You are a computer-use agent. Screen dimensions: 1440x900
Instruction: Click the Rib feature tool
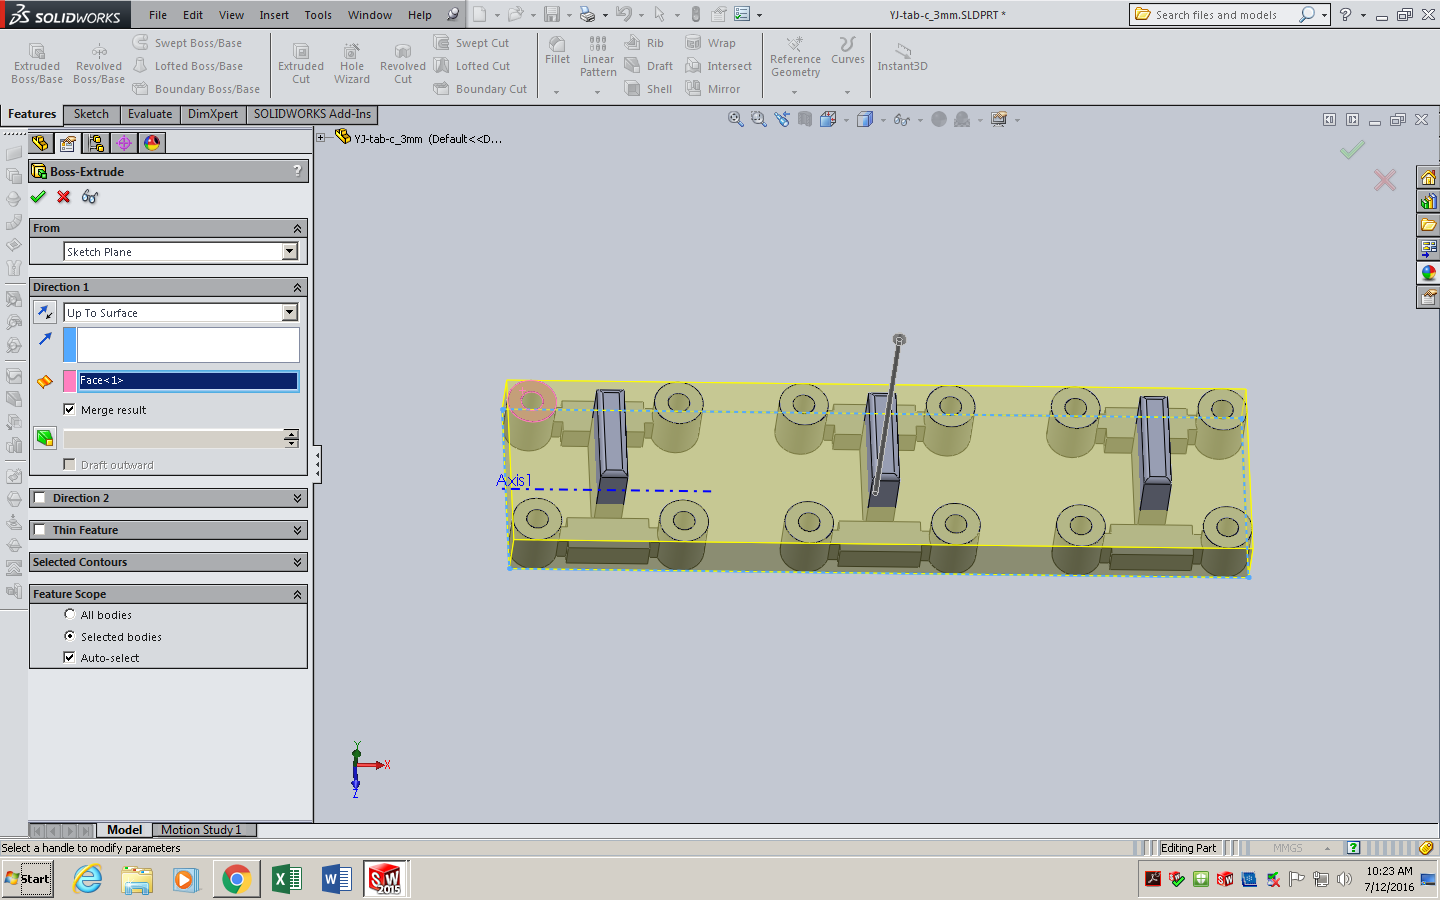tap(644, 43)
